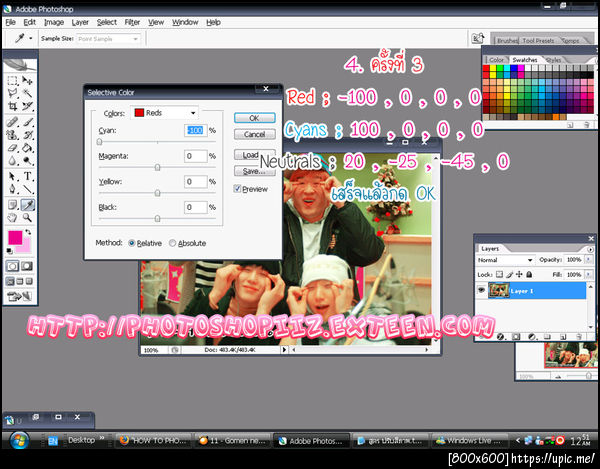
Task: Swap foreground and background colors
Action: [x=28, y=232]
